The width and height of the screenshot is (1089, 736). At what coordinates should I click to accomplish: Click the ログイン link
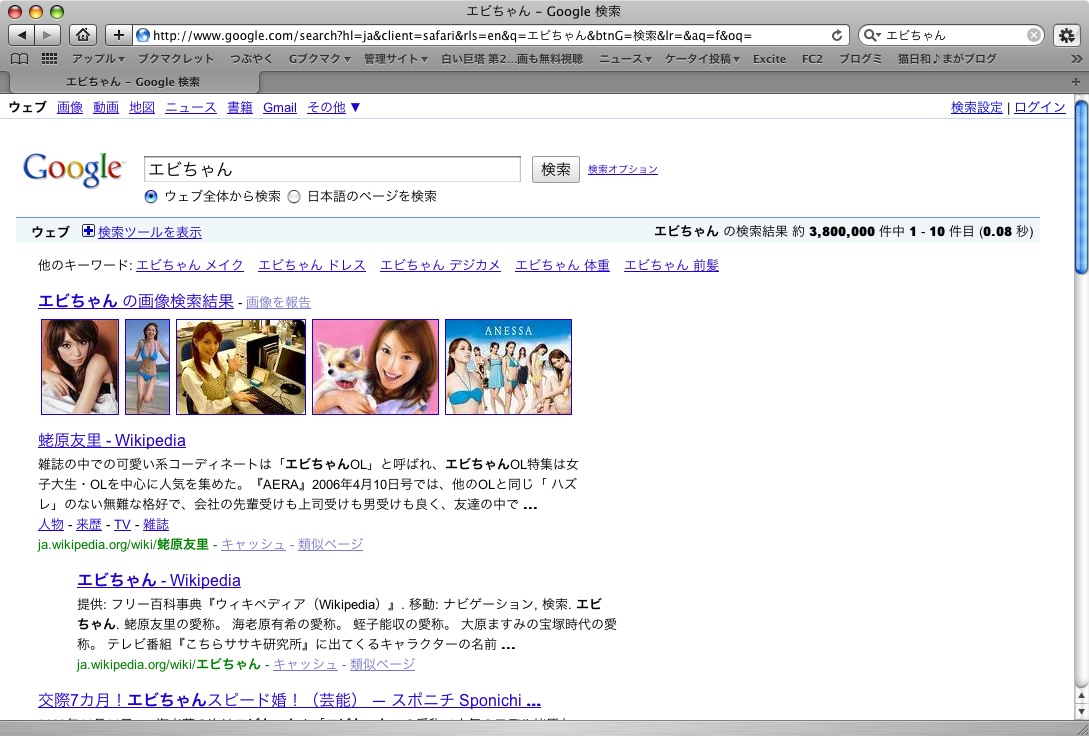coord(1040,108)
